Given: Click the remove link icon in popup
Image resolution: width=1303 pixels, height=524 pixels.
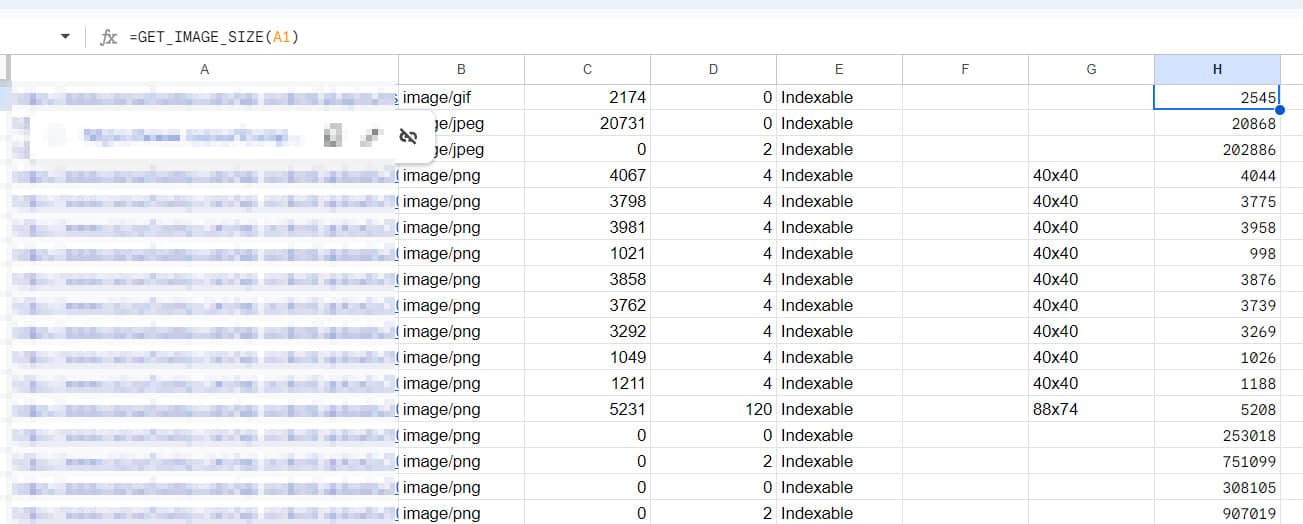Looking at the screenshot, I should [x=408, y=137].
